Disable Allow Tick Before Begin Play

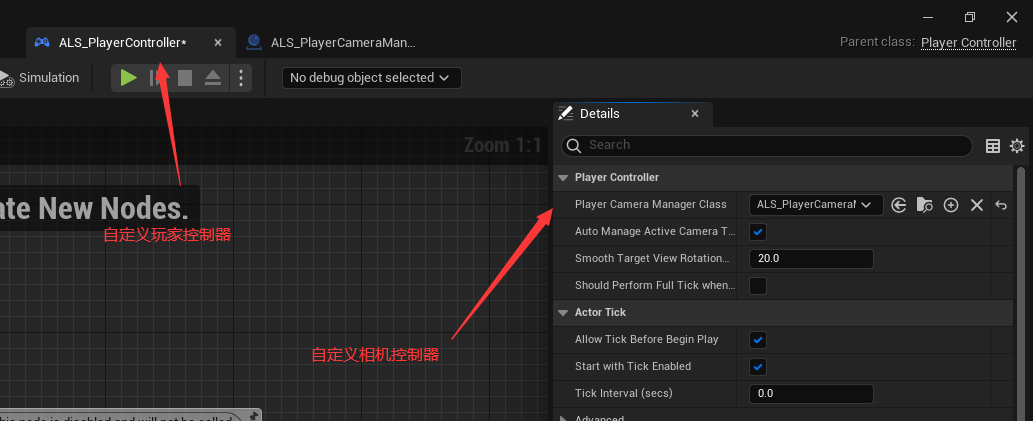758,340
